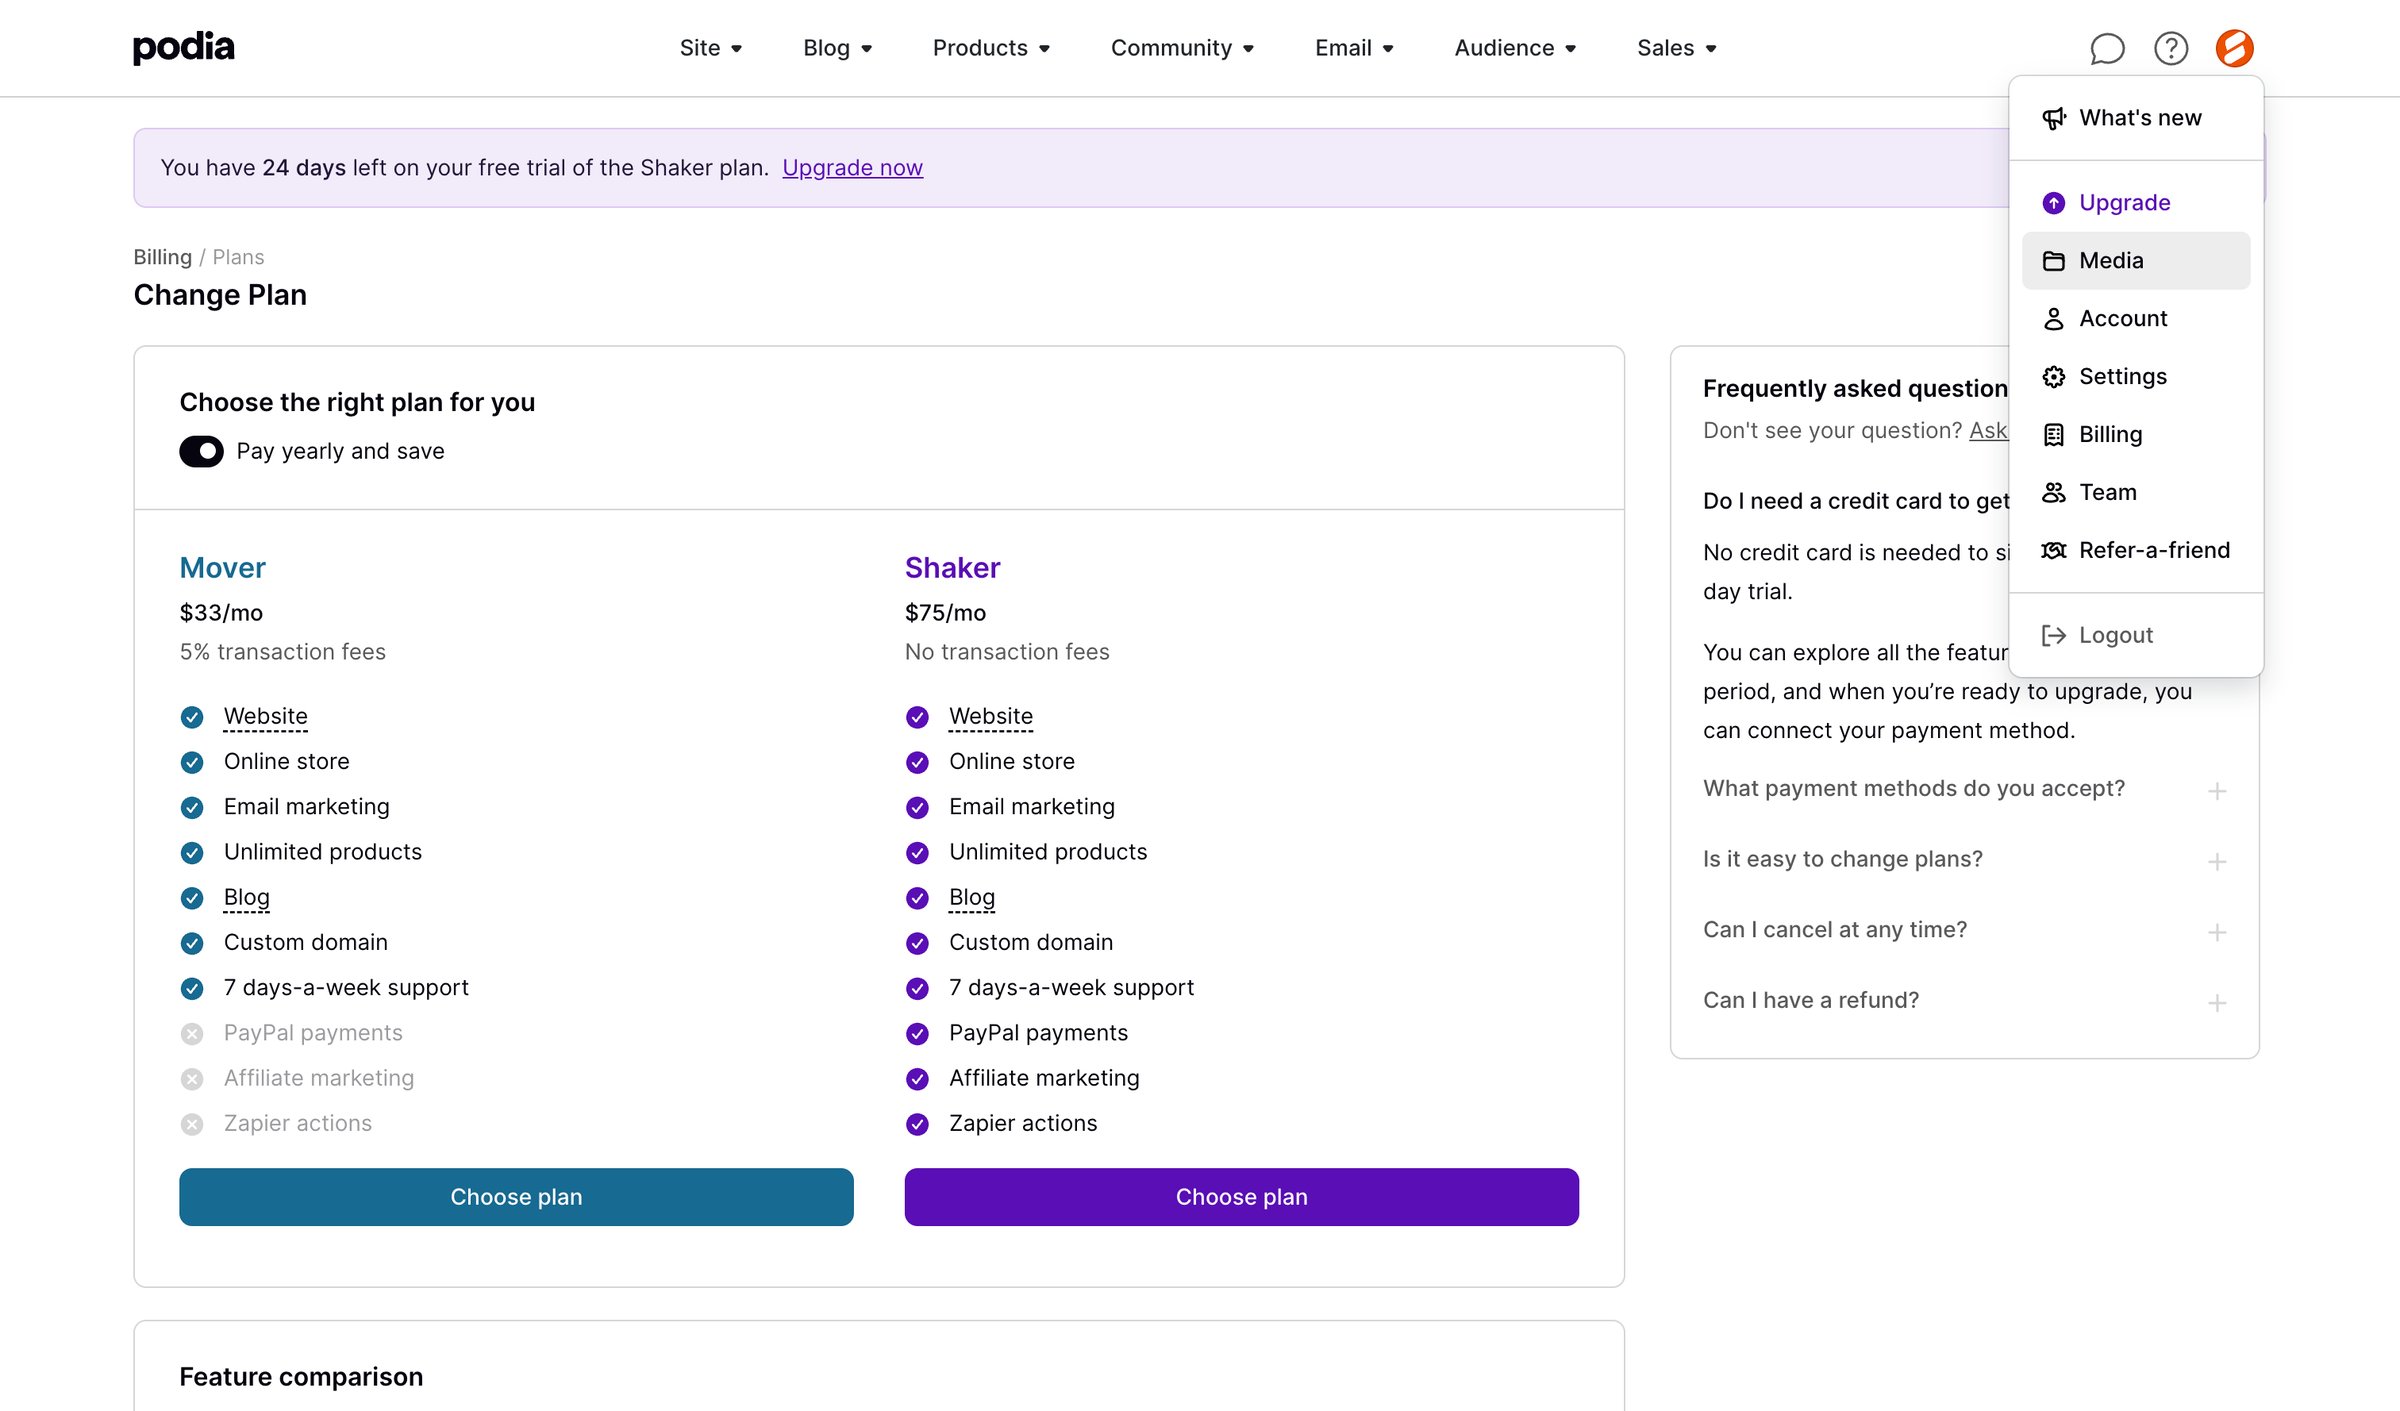Select Settings in profile menu
This screenshot has width=2400, height=1411.
(x=2136, y=377)
